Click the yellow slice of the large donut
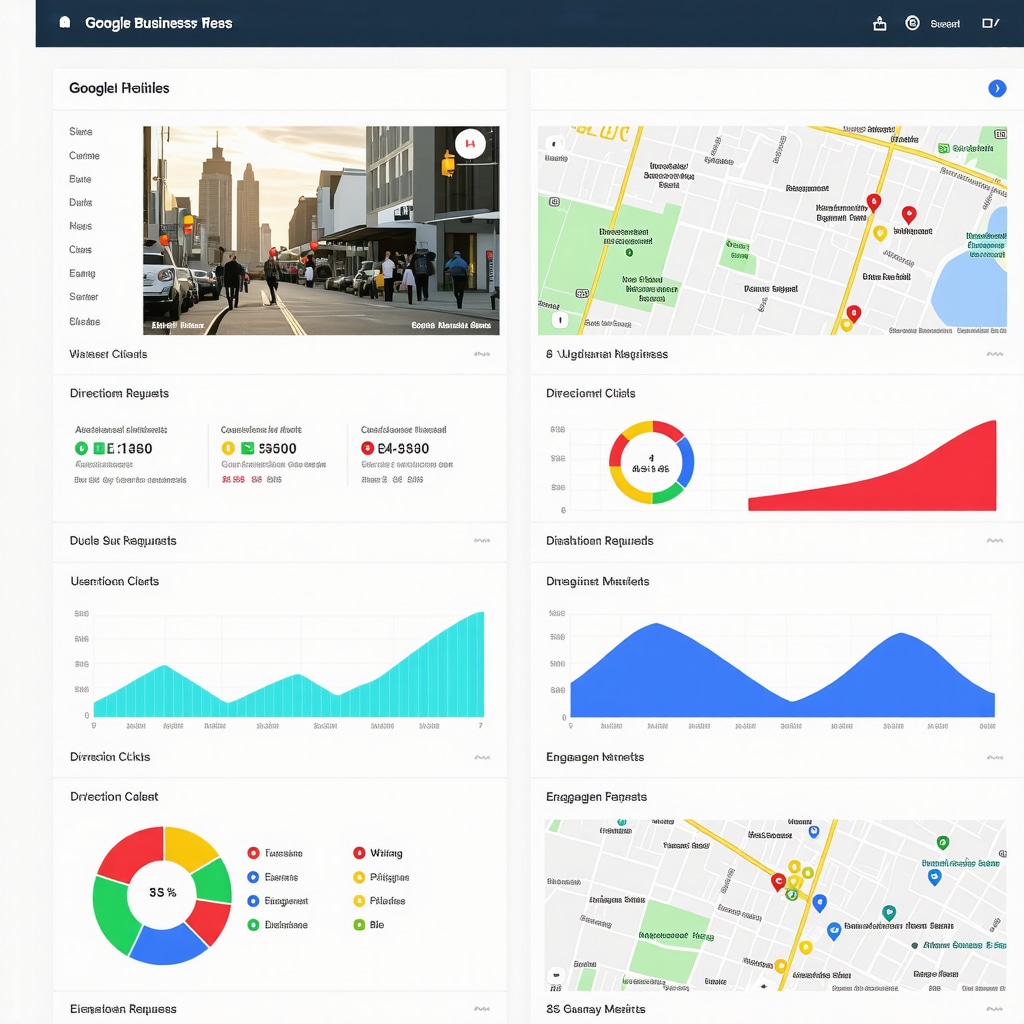The height and width of the screenshot is (1024, 1024). tap(188, 847)
